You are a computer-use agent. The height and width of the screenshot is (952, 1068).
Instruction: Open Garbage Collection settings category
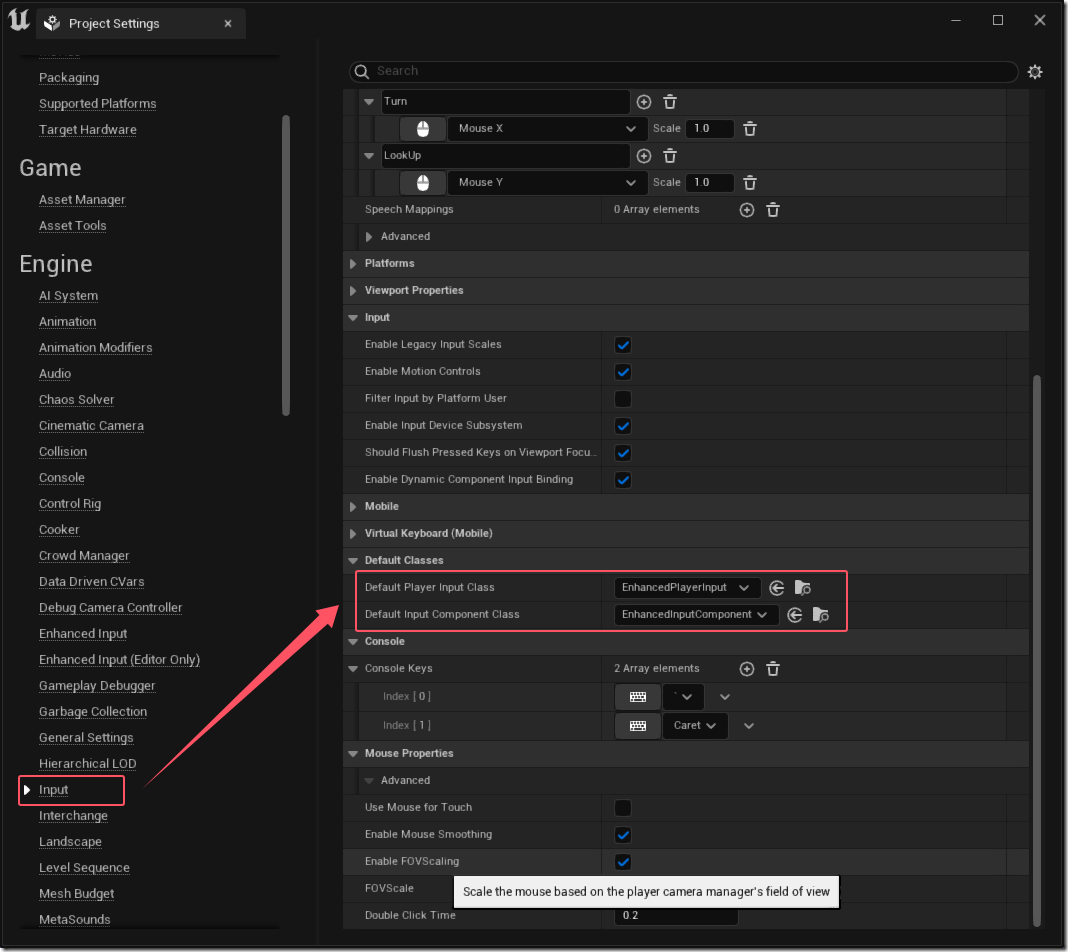[93, 712]
